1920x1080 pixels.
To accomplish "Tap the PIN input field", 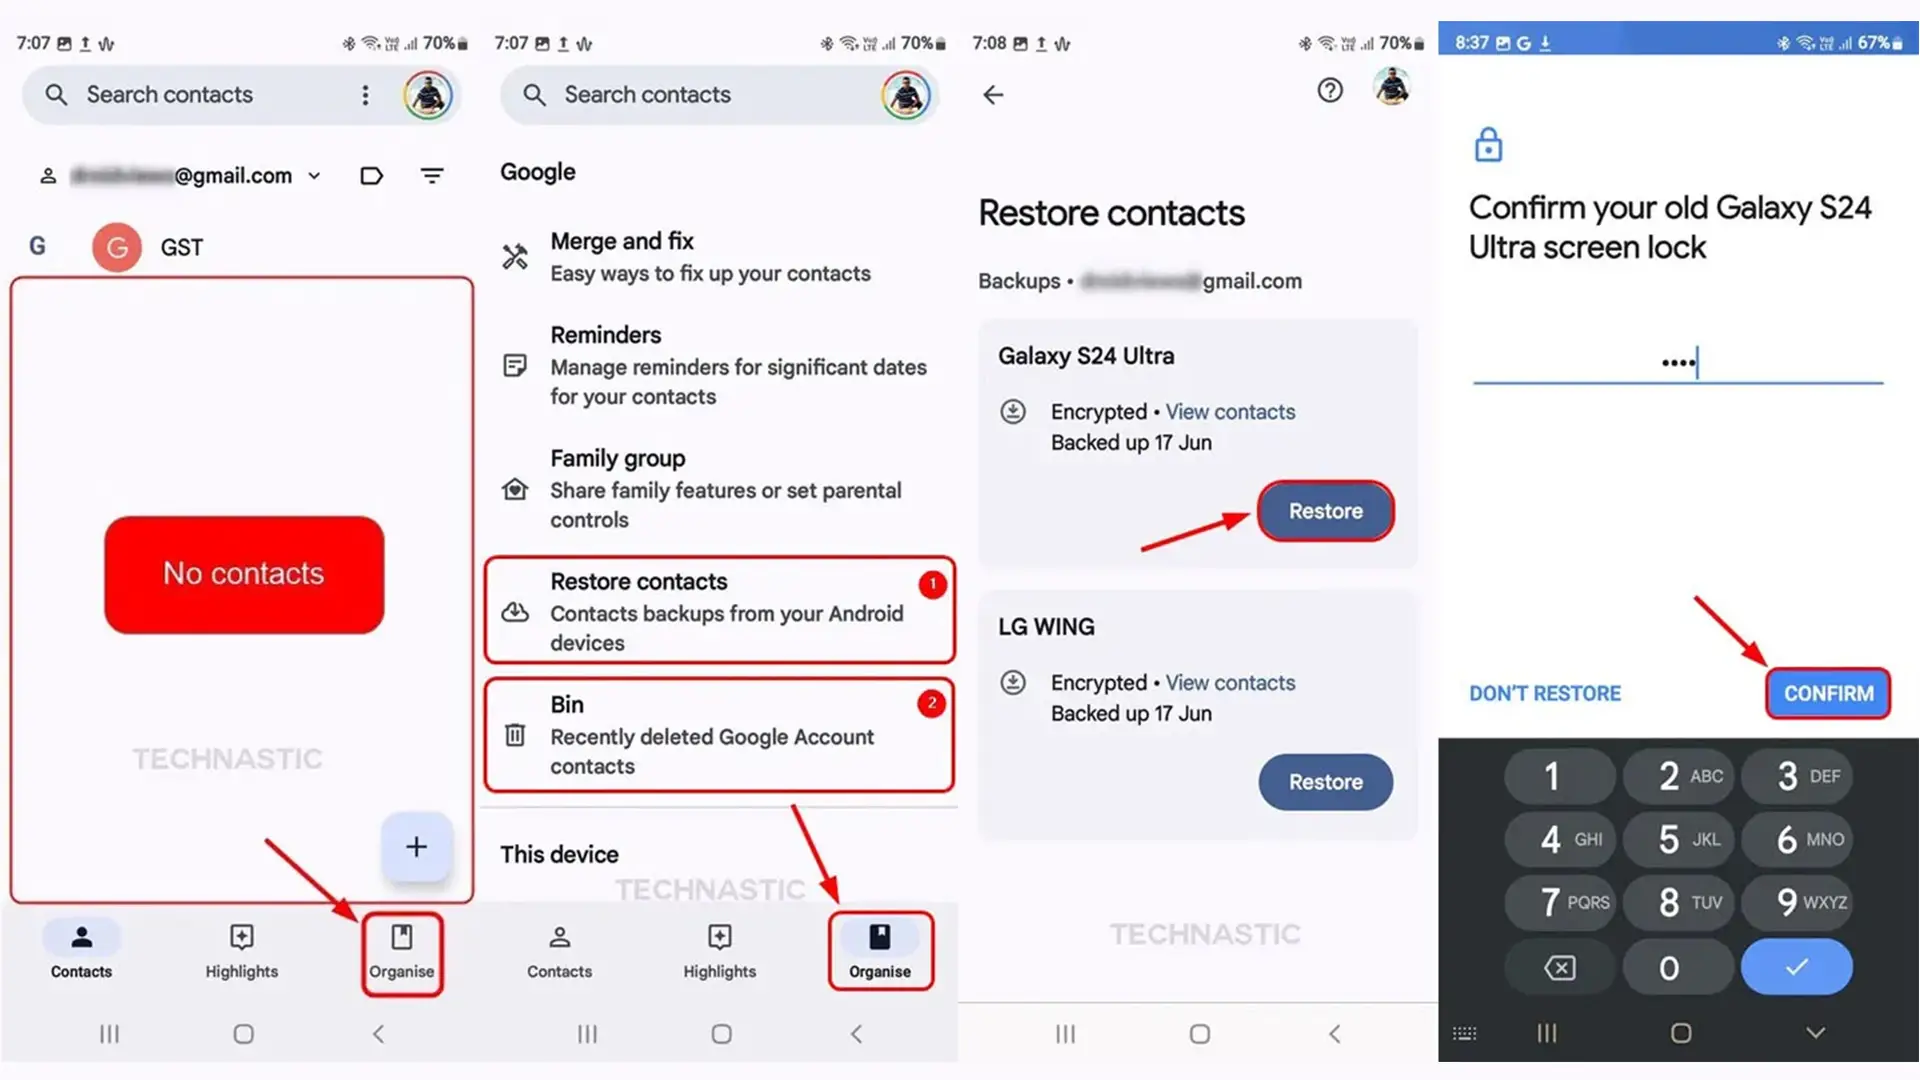I will click(x=1679, y=363).
